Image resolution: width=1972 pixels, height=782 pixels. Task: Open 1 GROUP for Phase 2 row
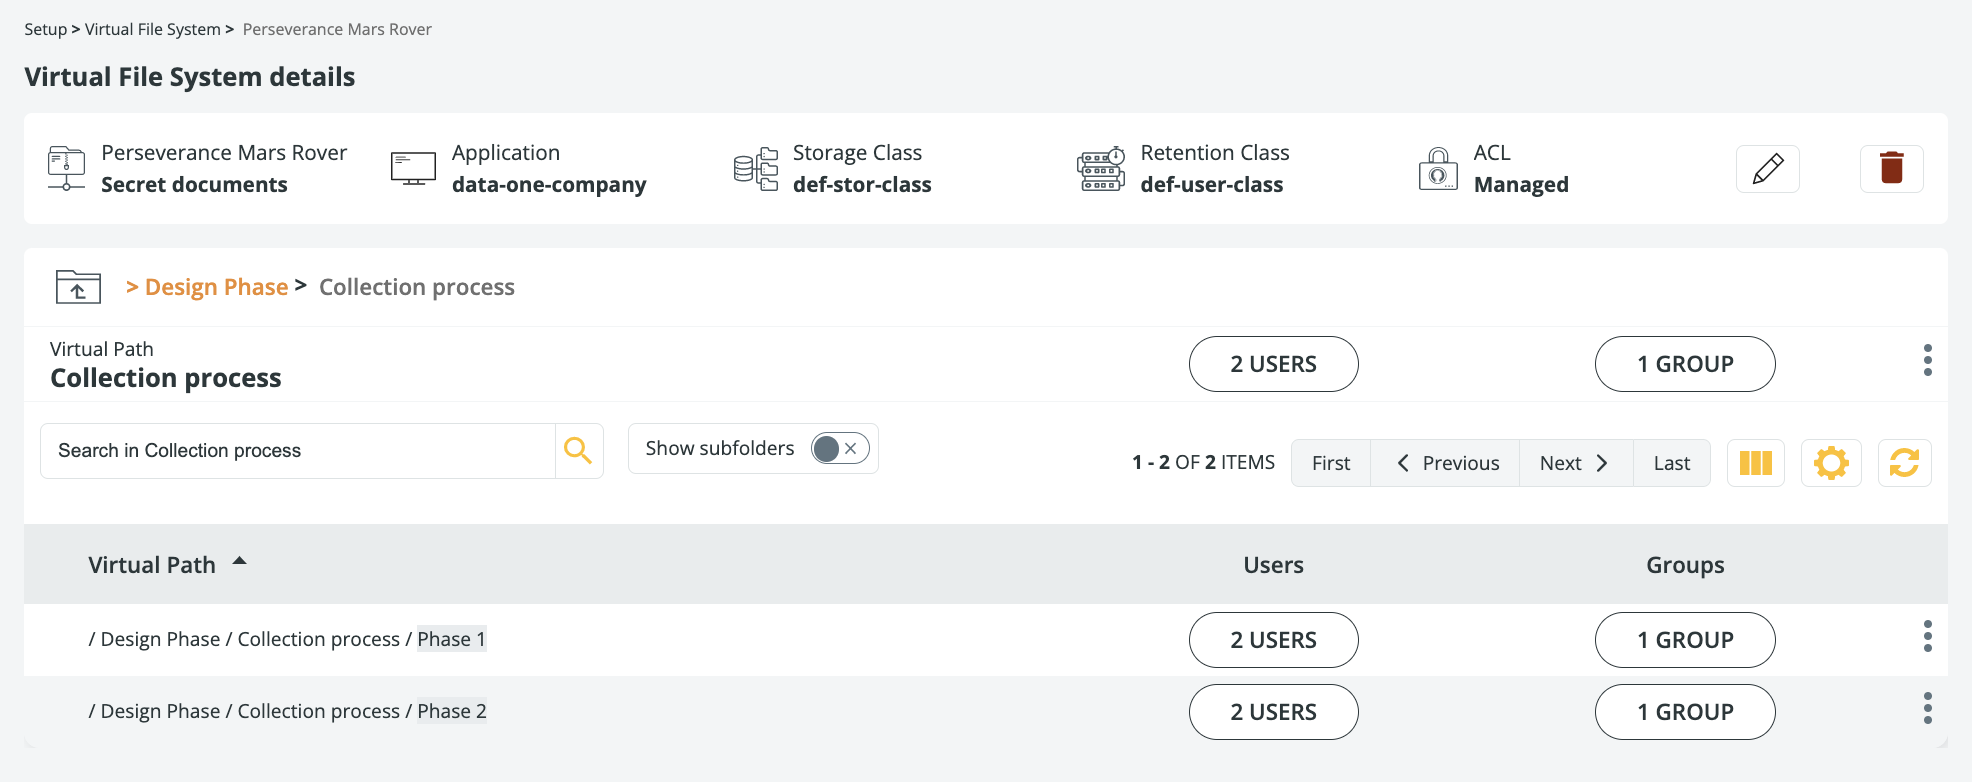coord(1684,712)
